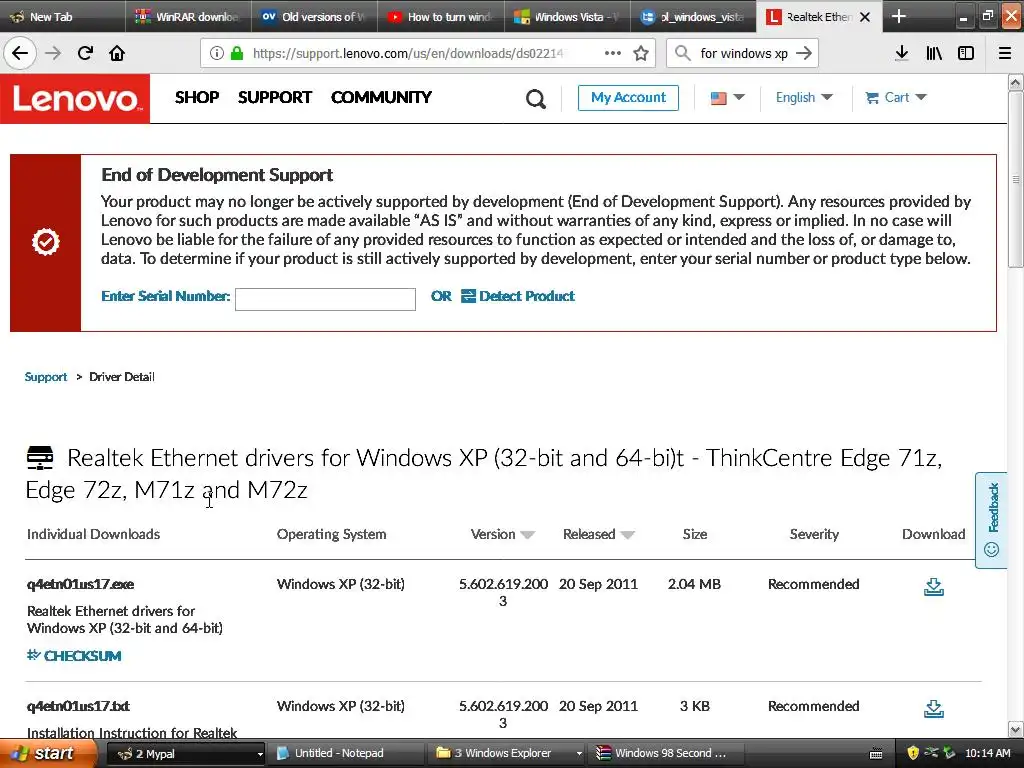Open the library bookmarks icon

pyautogui.click(x=934, y=53)
